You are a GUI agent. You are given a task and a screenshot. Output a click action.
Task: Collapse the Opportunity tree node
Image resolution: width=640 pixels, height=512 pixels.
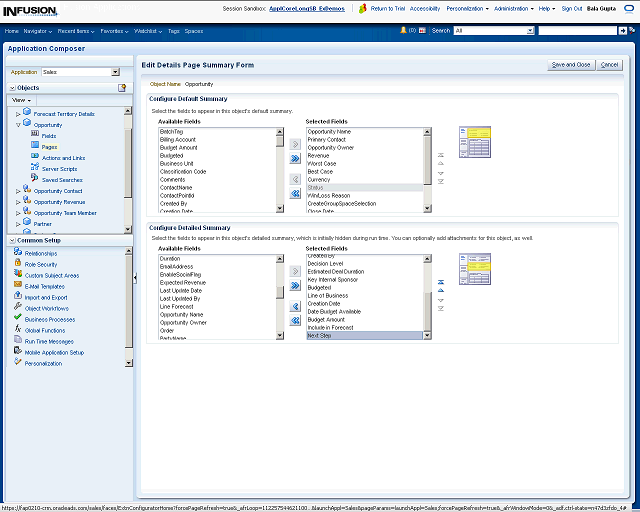18,125
